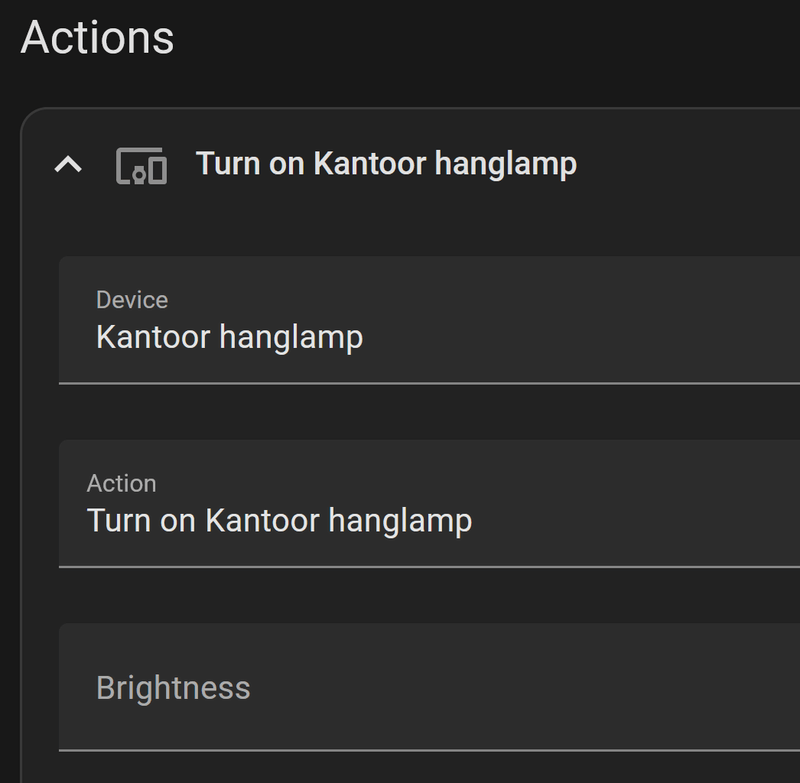
Task: Click the upward chevron arrow icon
Action: click(x=68, y=164)
